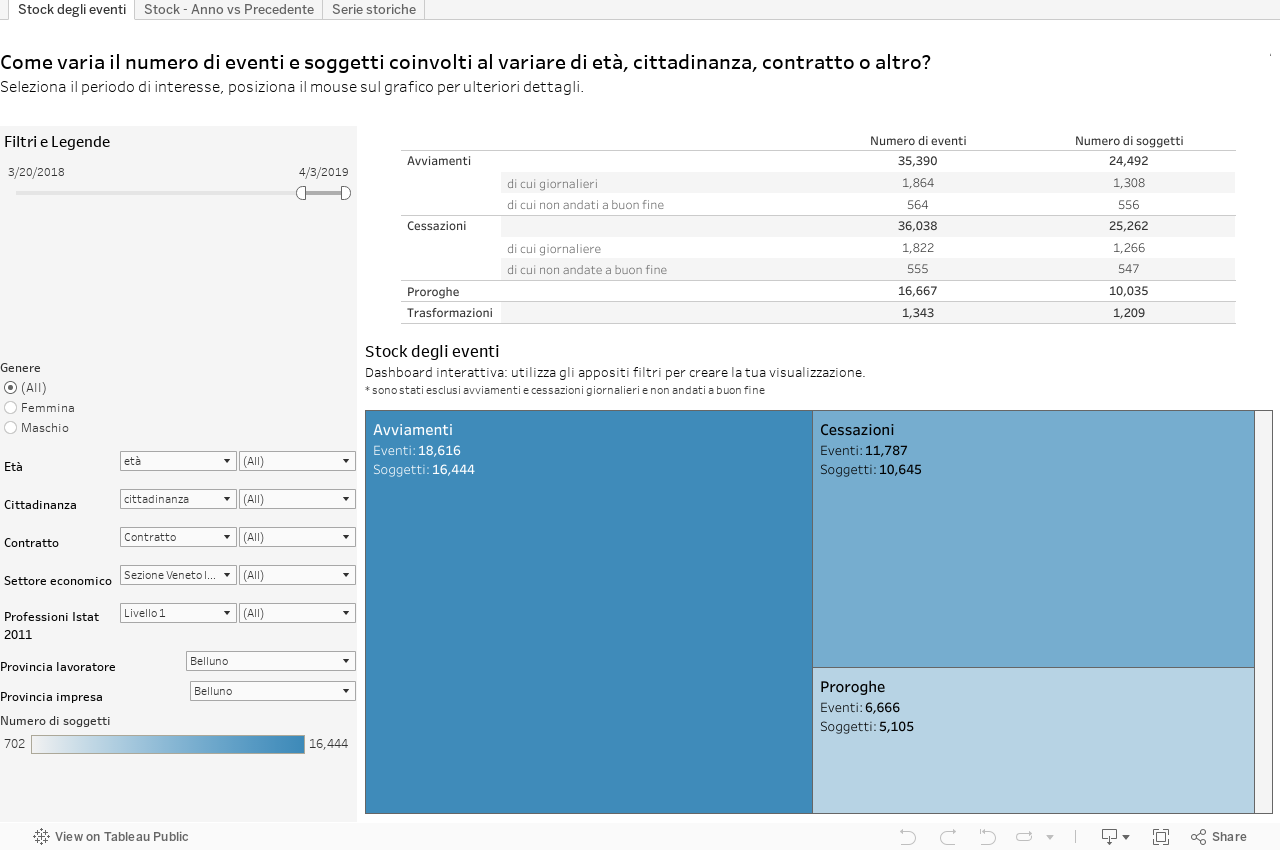Open the 'Sezione Veneto' sector dropdown
Screen dimensions: 1280x850
pos(178,575)
